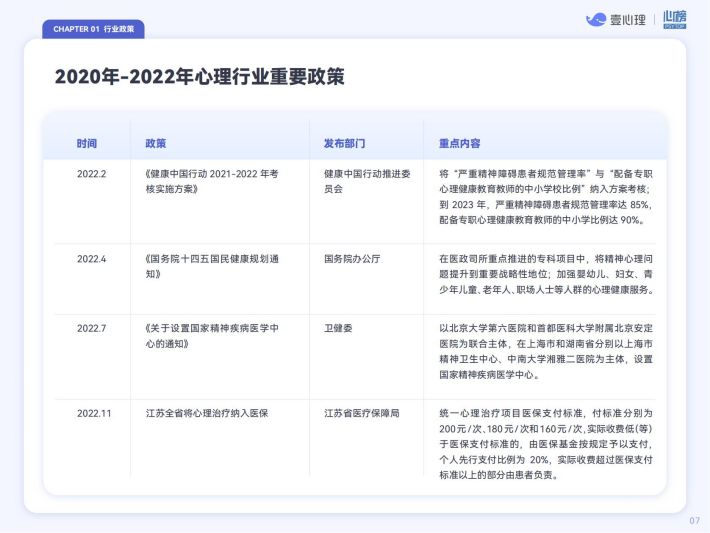This screenshot has height=533, width=710.
Task: Select the CHAPTER 01 行业政策 tab label
Action: click(x=94, y=29)
